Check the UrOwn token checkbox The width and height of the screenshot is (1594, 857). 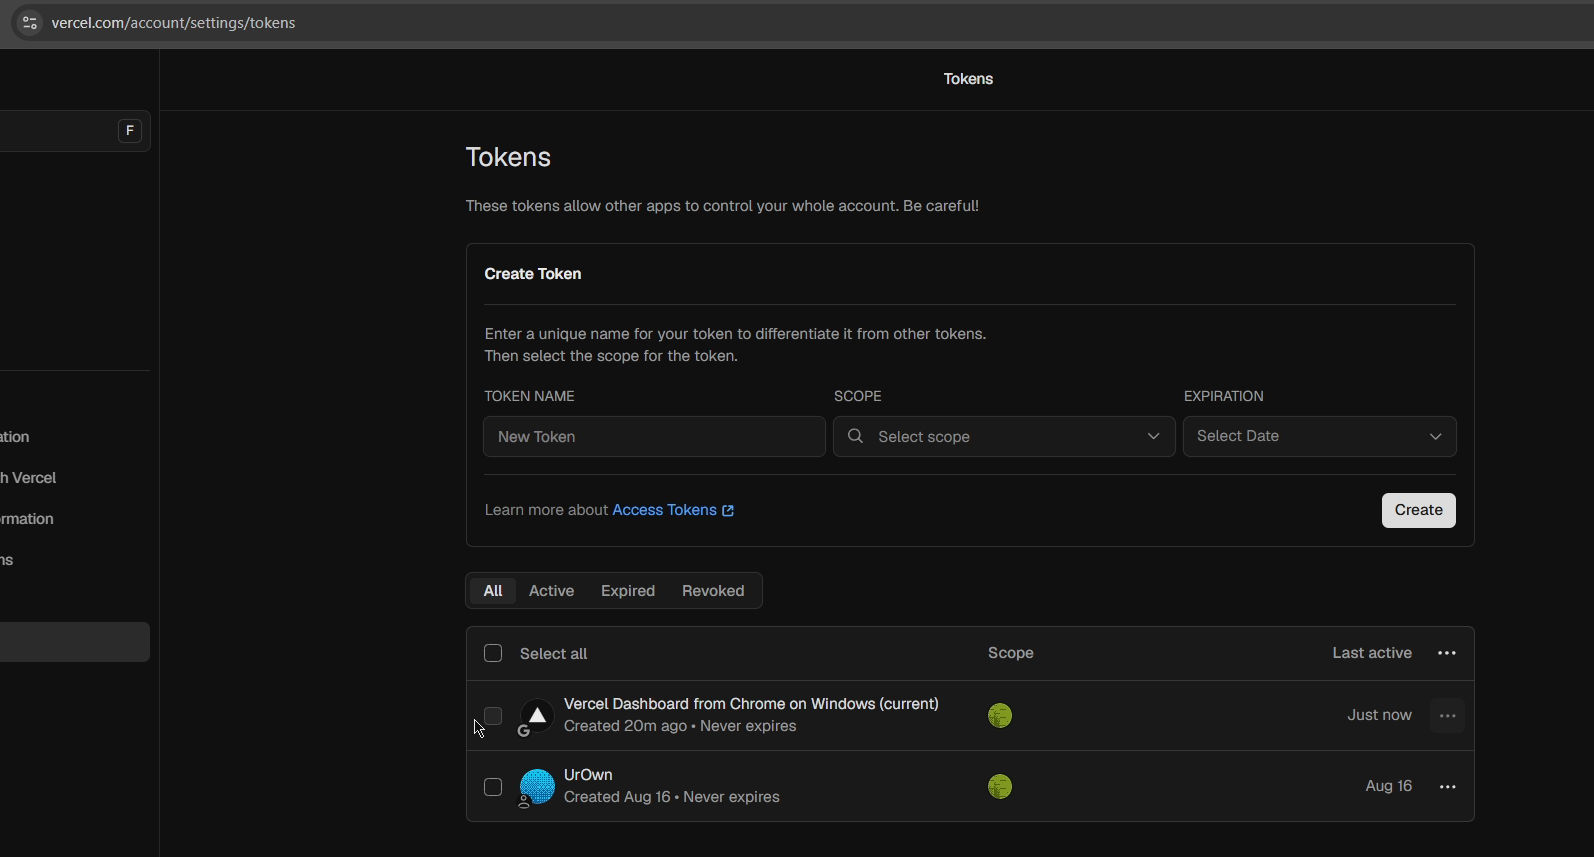pos(493,787)
